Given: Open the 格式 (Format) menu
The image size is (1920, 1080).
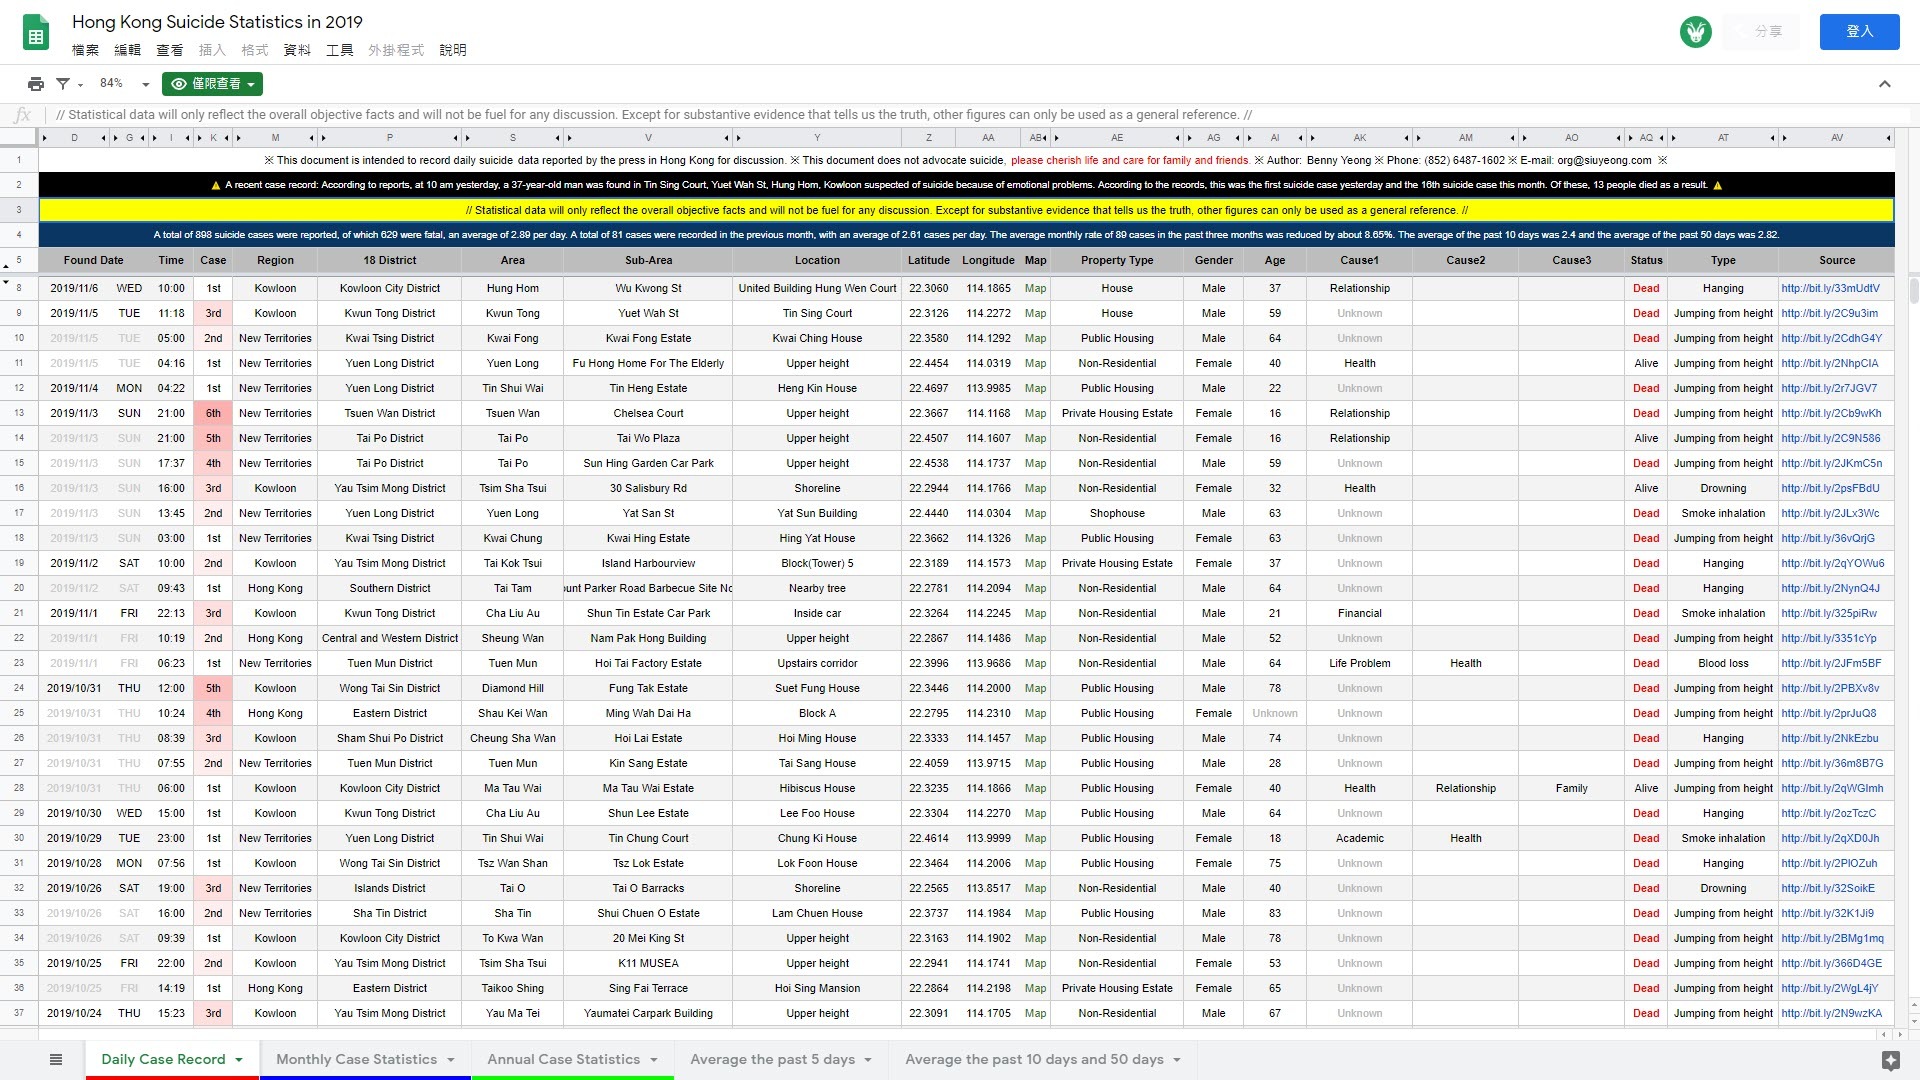Looking at the screenshot, I should [255, 50].
